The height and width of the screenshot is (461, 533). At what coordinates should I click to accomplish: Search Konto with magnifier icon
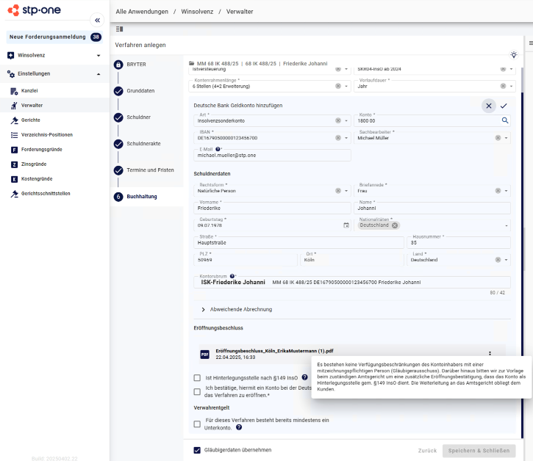(x=505, y=120)
